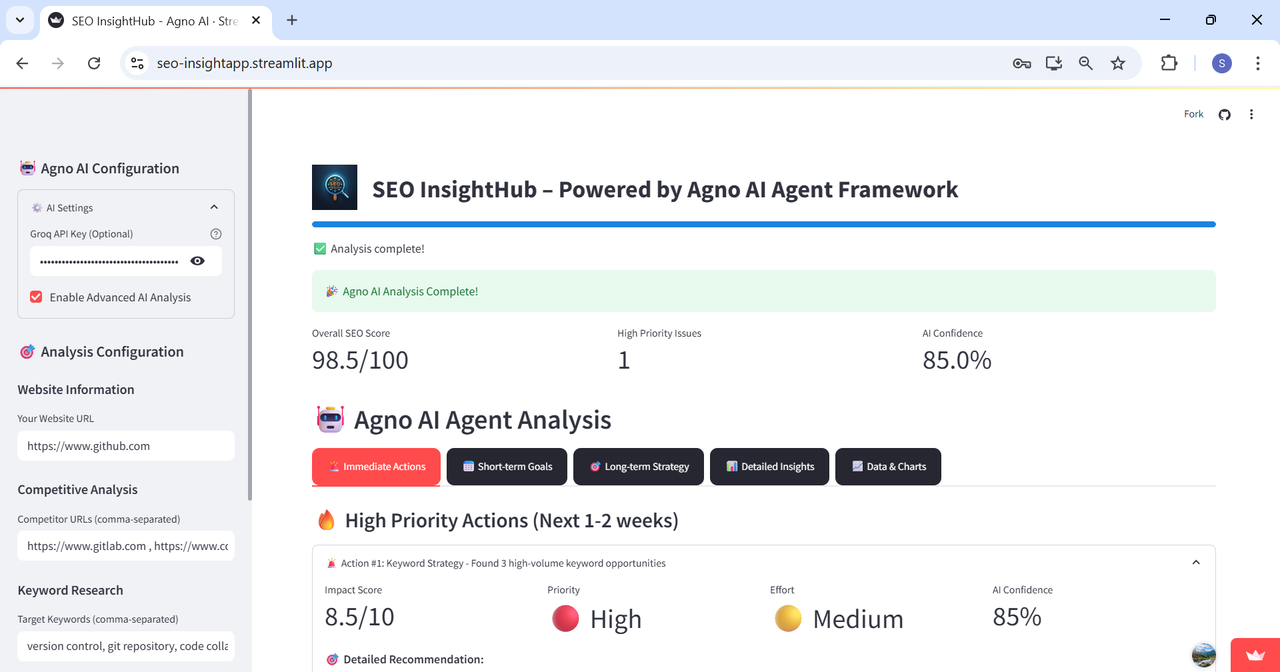Open the GitHub repository icon
This screenshot has width=1280, height=672.
pyautogui.click(x=1224, y=114)
